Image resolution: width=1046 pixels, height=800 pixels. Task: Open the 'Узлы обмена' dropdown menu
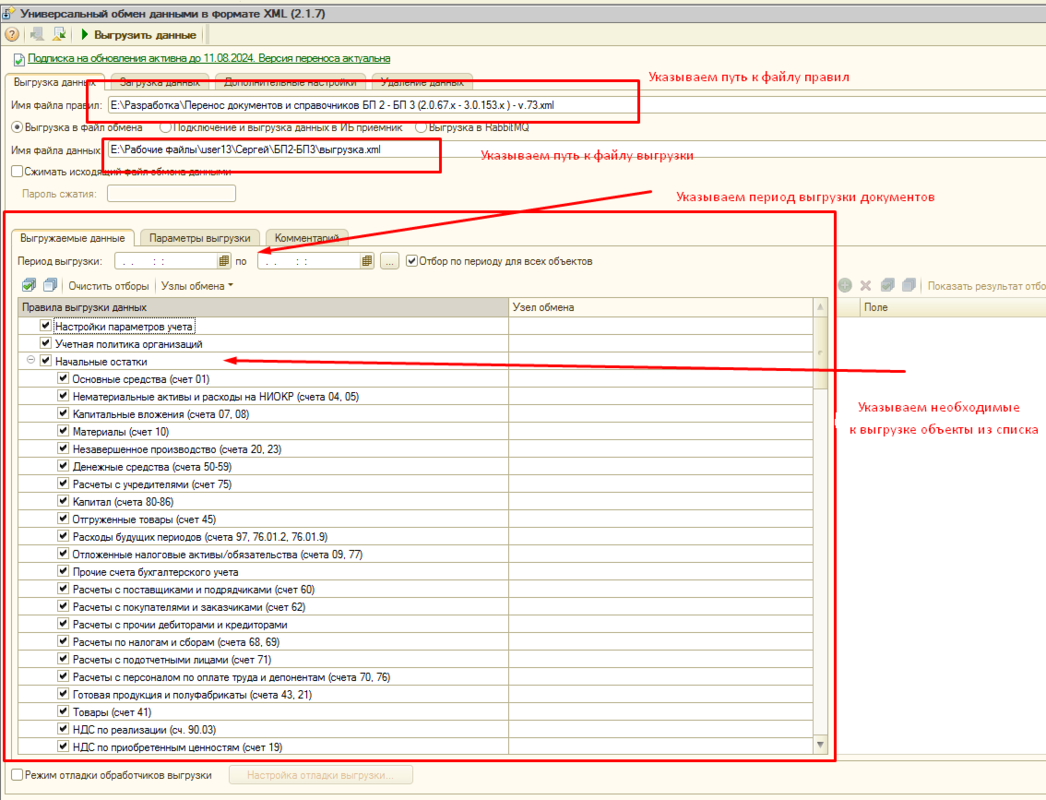click(197, 286)
